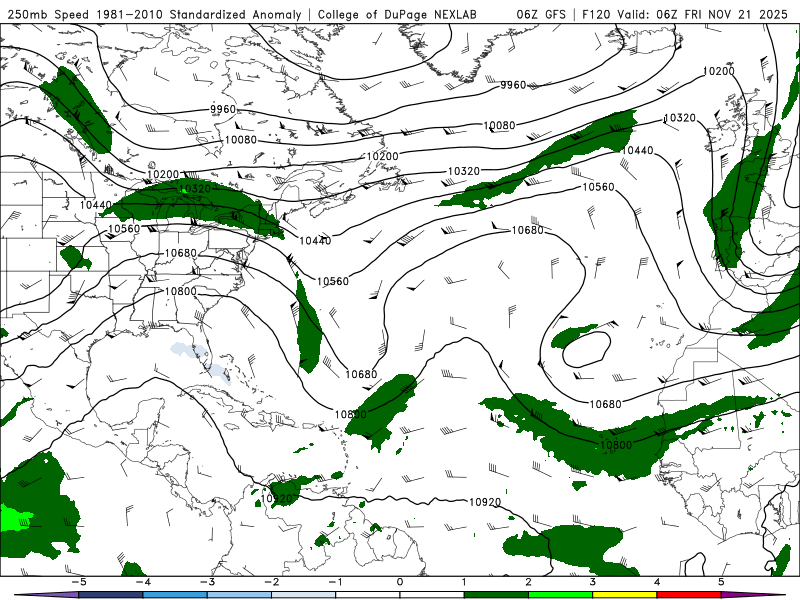Click the 10680 label in the central North Atlantic

click(x=528, y=230)
